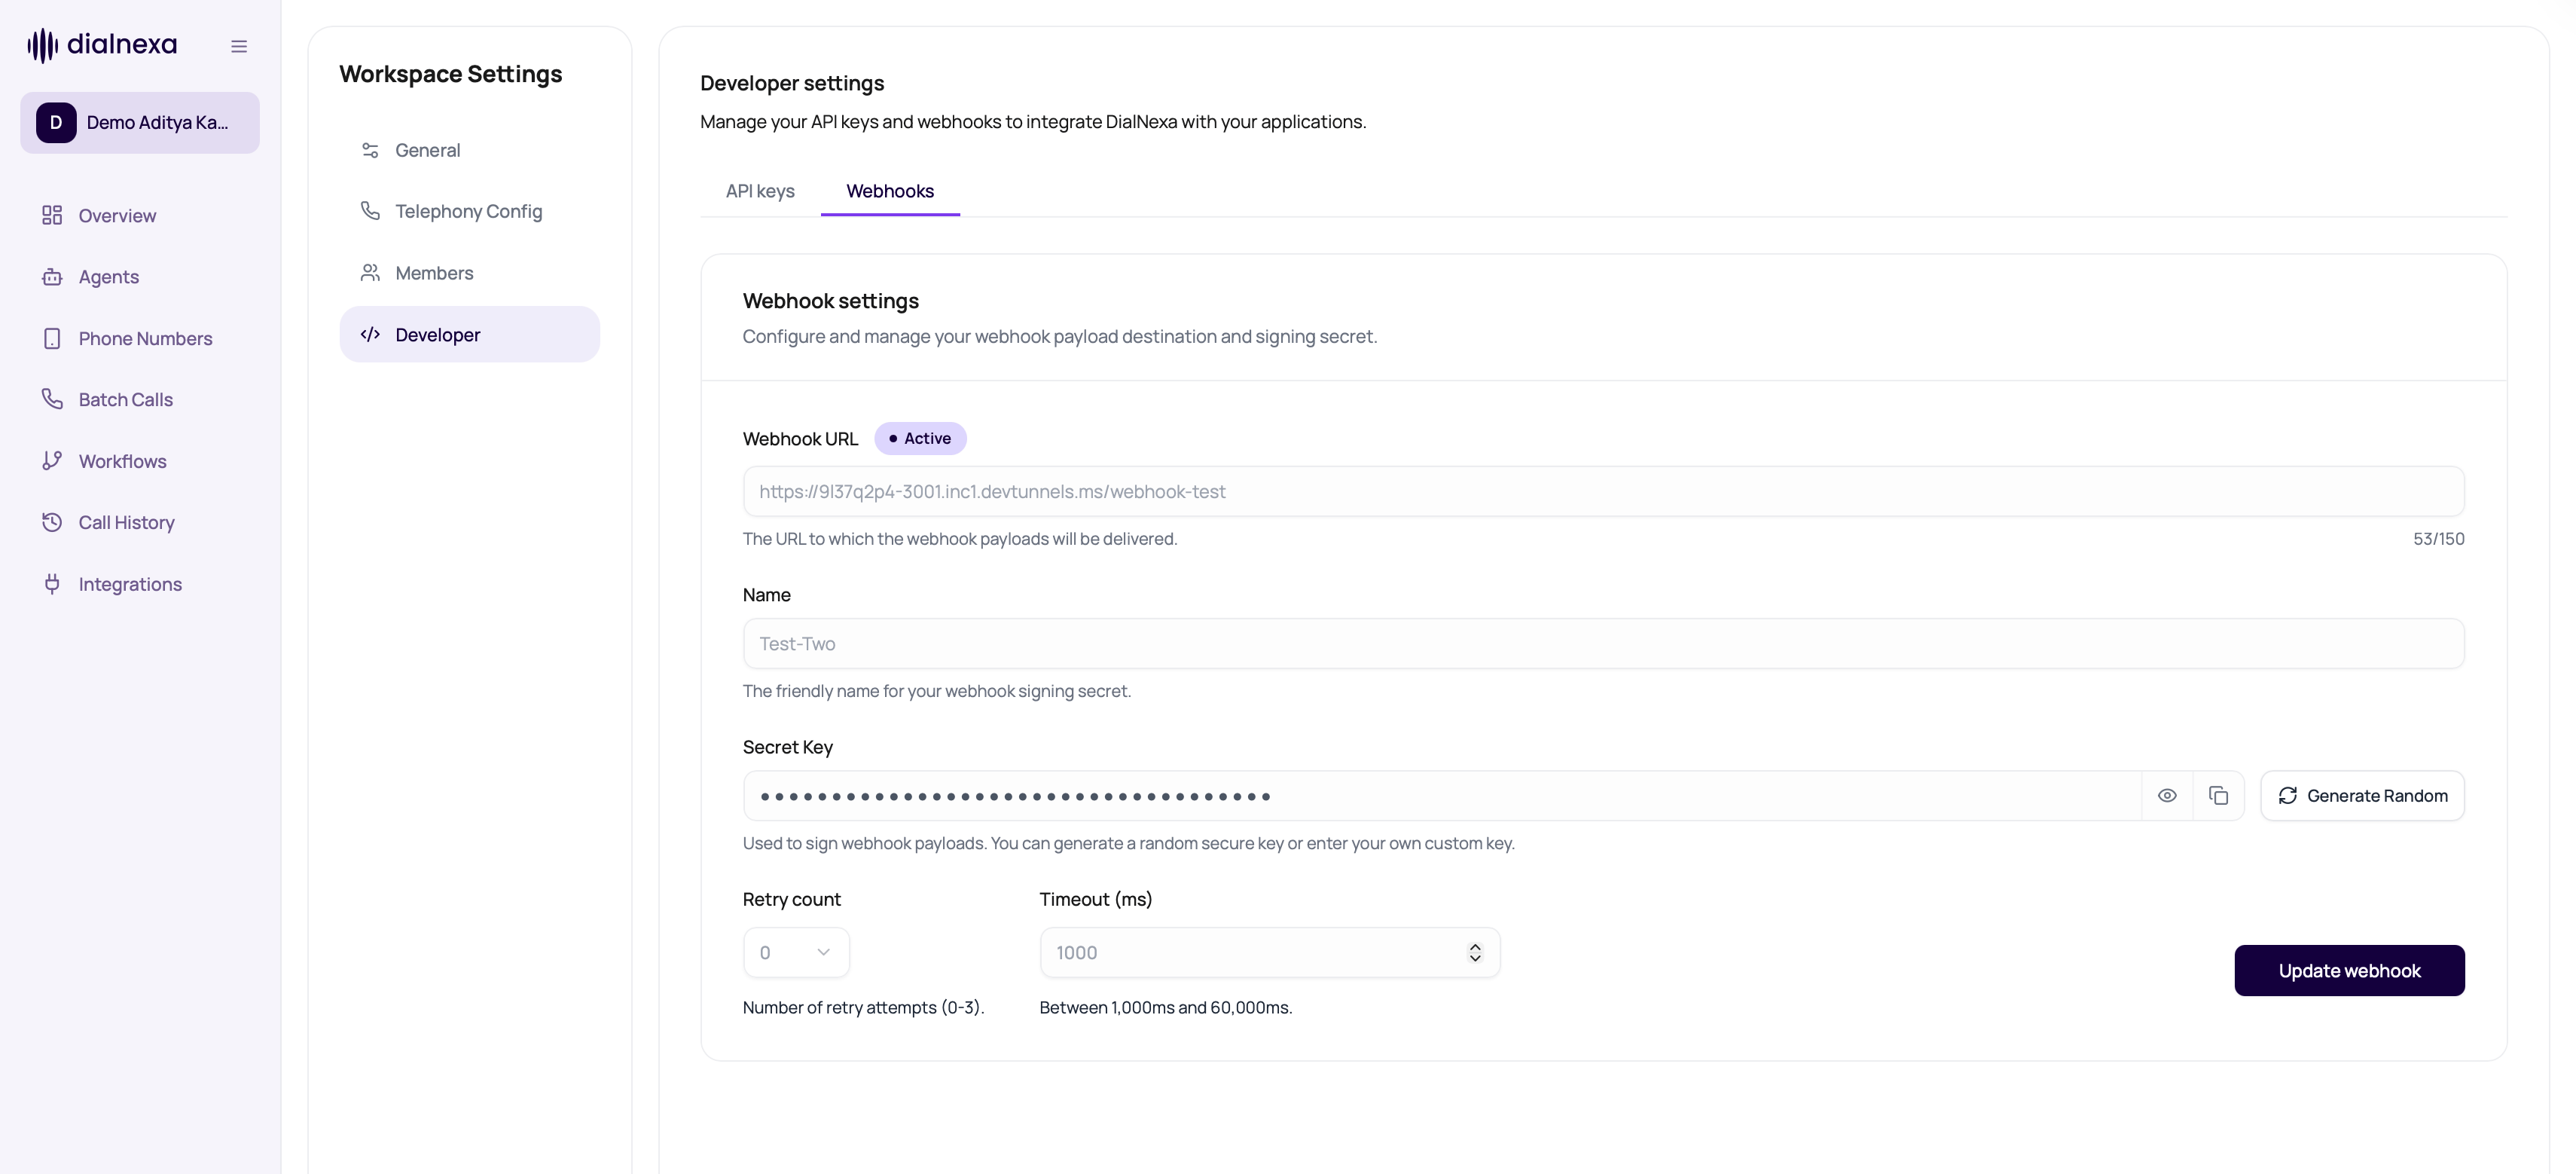Click Update webhook button
The height and width of the screenshot is (1174, 2576).
pos(2349,970)
